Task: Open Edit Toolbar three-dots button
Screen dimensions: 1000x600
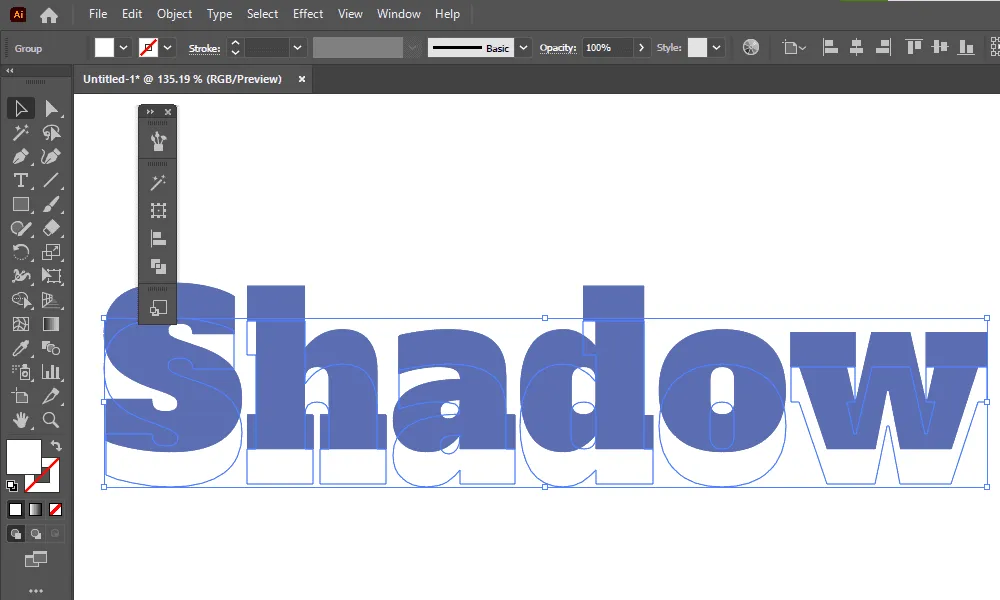Action: tap(36, 591)
